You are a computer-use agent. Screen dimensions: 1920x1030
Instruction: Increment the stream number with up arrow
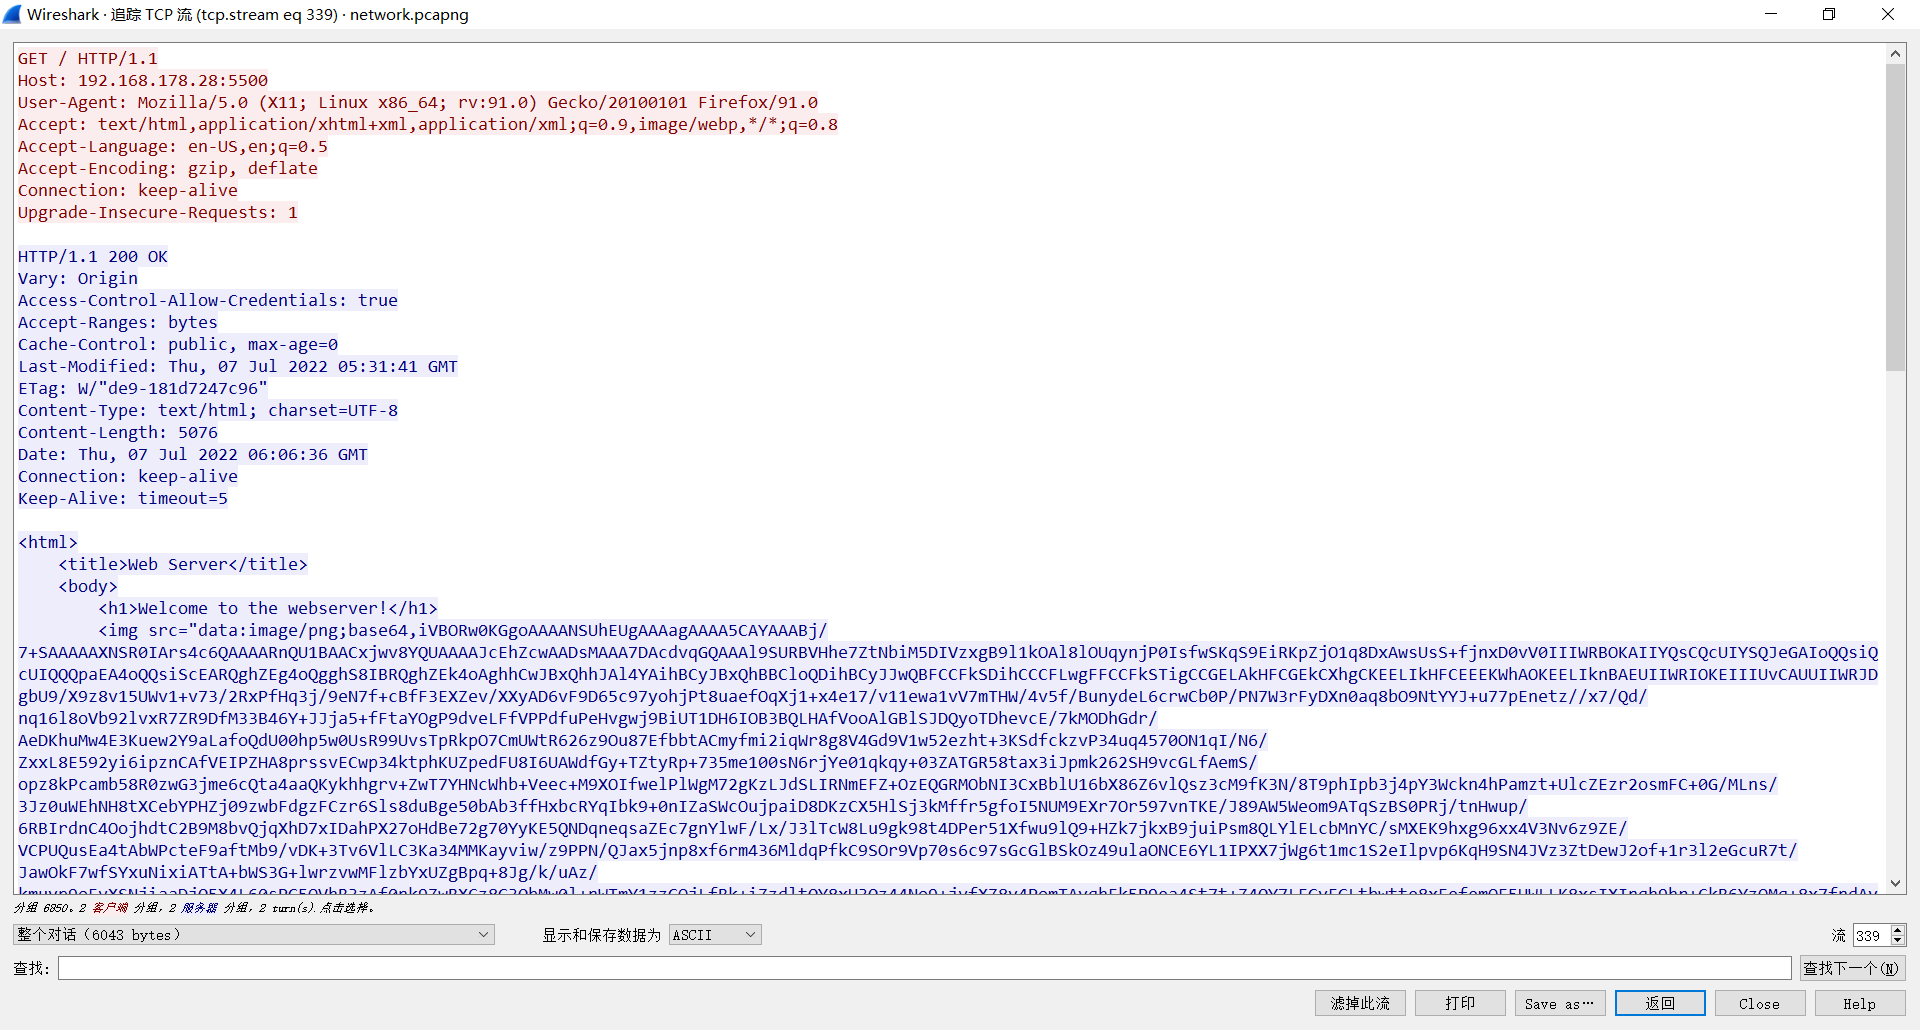point(1898,930)
